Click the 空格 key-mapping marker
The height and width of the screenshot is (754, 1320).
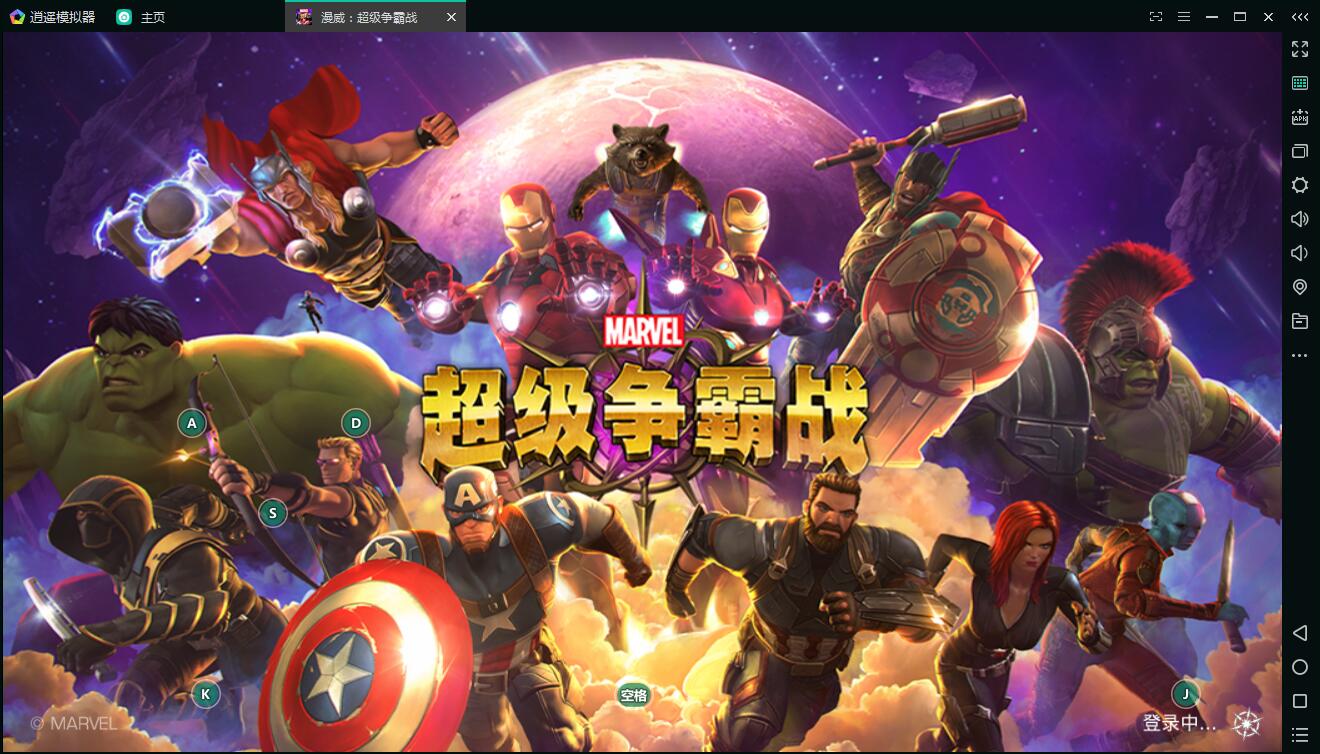634,696
